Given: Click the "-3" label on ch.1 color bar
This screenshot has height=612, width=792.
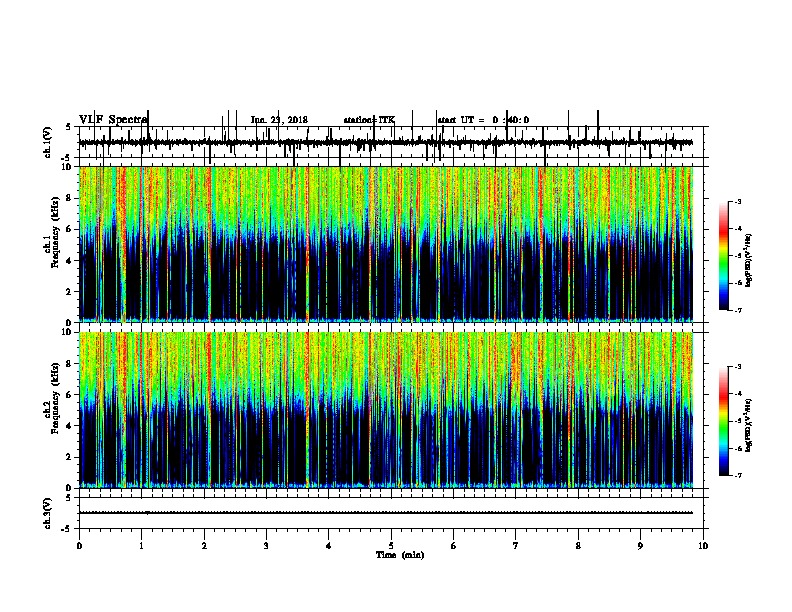Looking at the screenshot, I should (738, 201).
